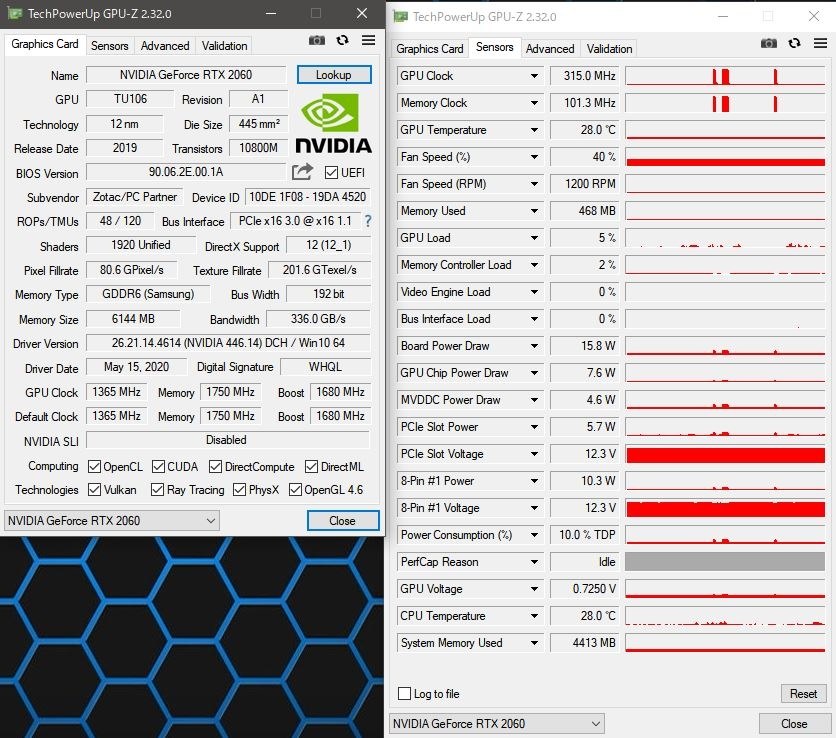
Task: Toggle the OpenGL 4.6 checkbox
Action: pyautogui.click(x=295, y=490)
